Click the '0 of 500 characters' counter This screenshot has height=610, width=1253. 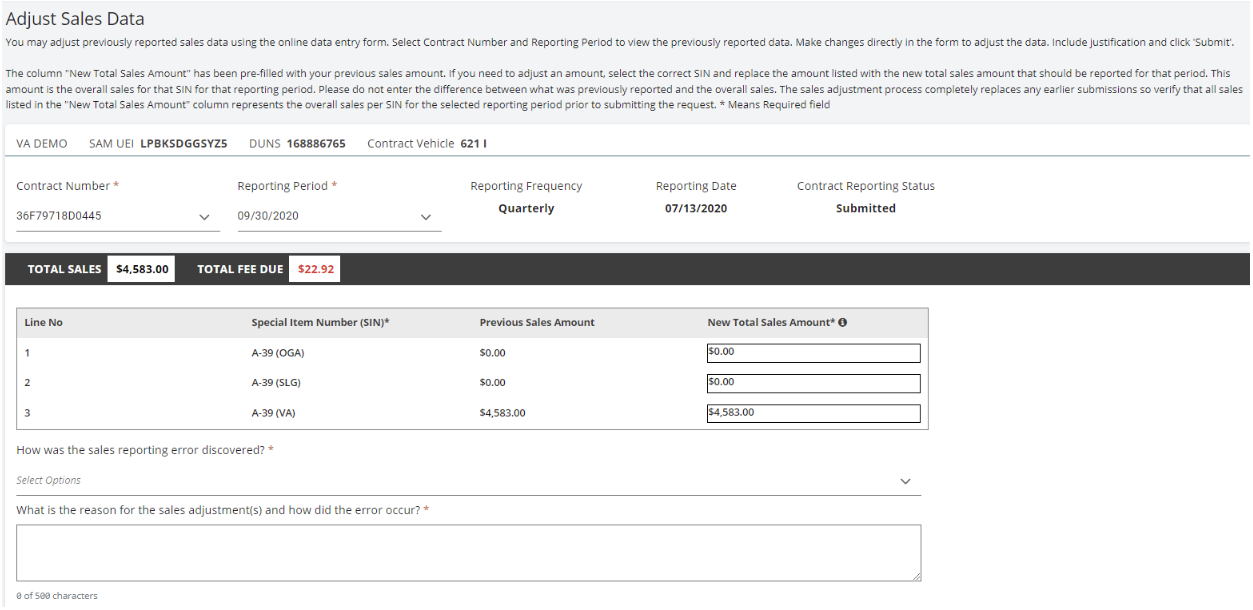(x=57, y=596)
